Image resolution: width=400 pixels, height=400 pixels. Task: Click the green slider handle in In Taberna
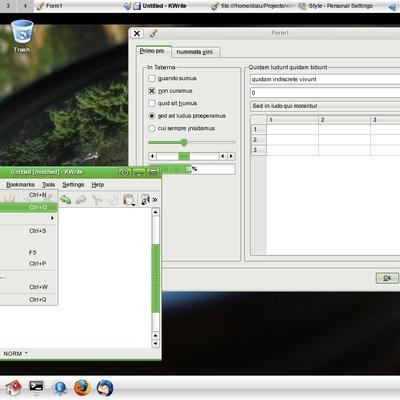pyautogui.click(x=184, y=143)
